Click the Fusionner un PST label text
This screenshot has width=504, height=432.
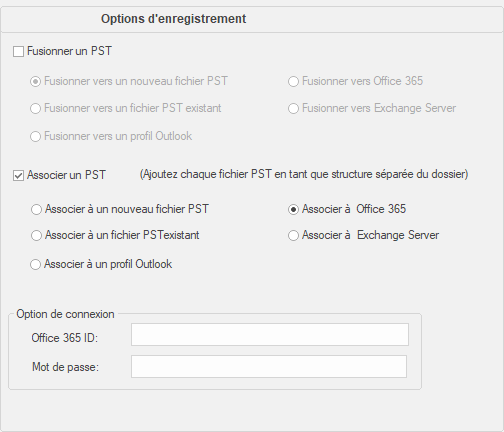point(69,51)
